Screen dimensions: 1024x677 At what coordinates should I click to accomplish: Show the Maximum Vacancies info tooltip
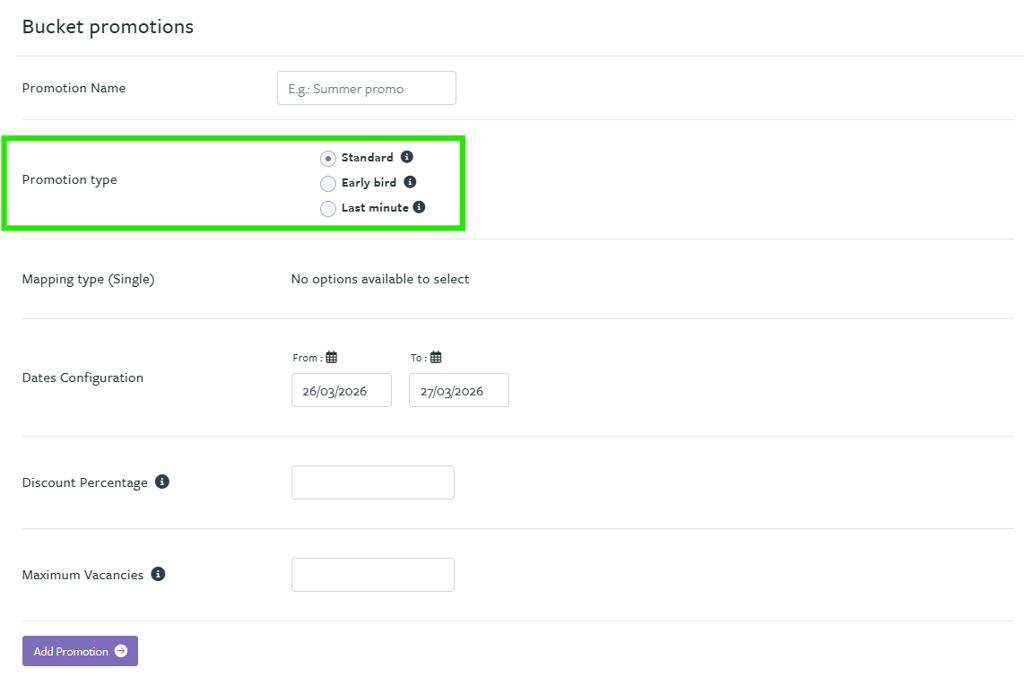pyautogui.click(x=158, y=574)
